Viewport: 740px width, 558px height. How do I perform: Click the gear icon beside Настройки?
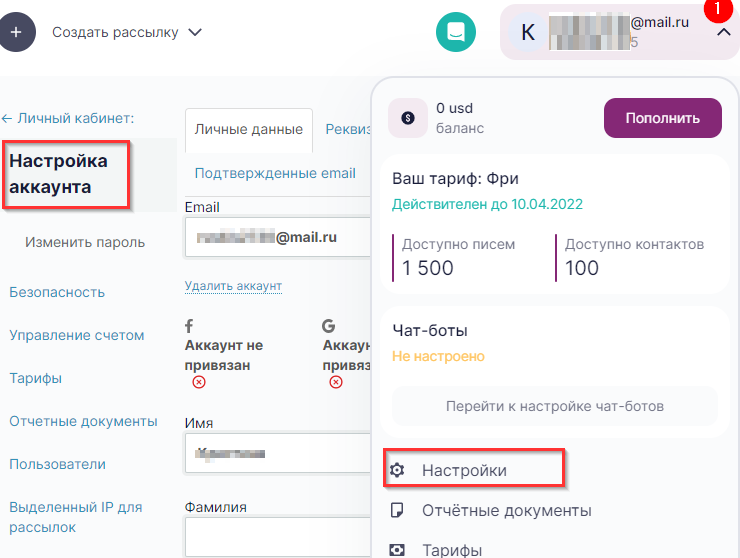[397, 470]
